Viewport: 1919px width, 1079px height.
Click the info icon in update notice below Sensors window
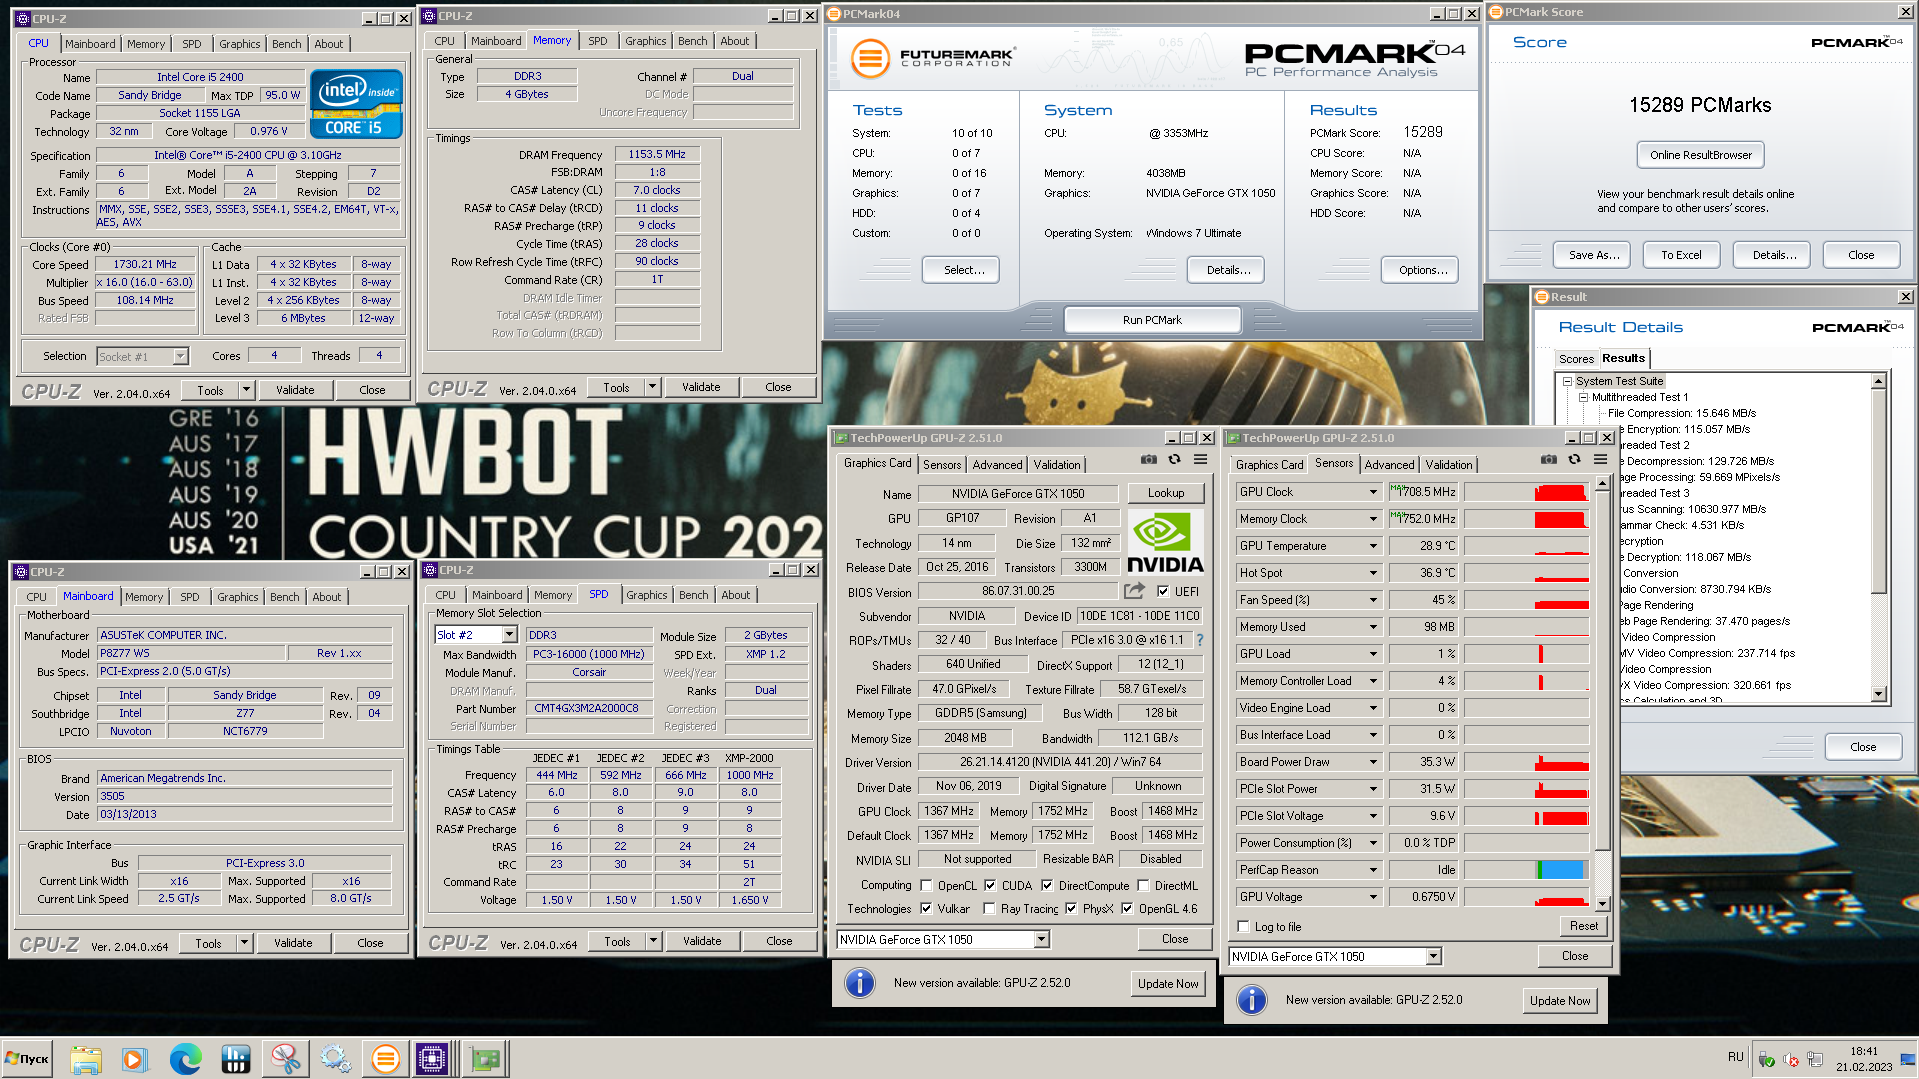(x=1252, y=1000)
